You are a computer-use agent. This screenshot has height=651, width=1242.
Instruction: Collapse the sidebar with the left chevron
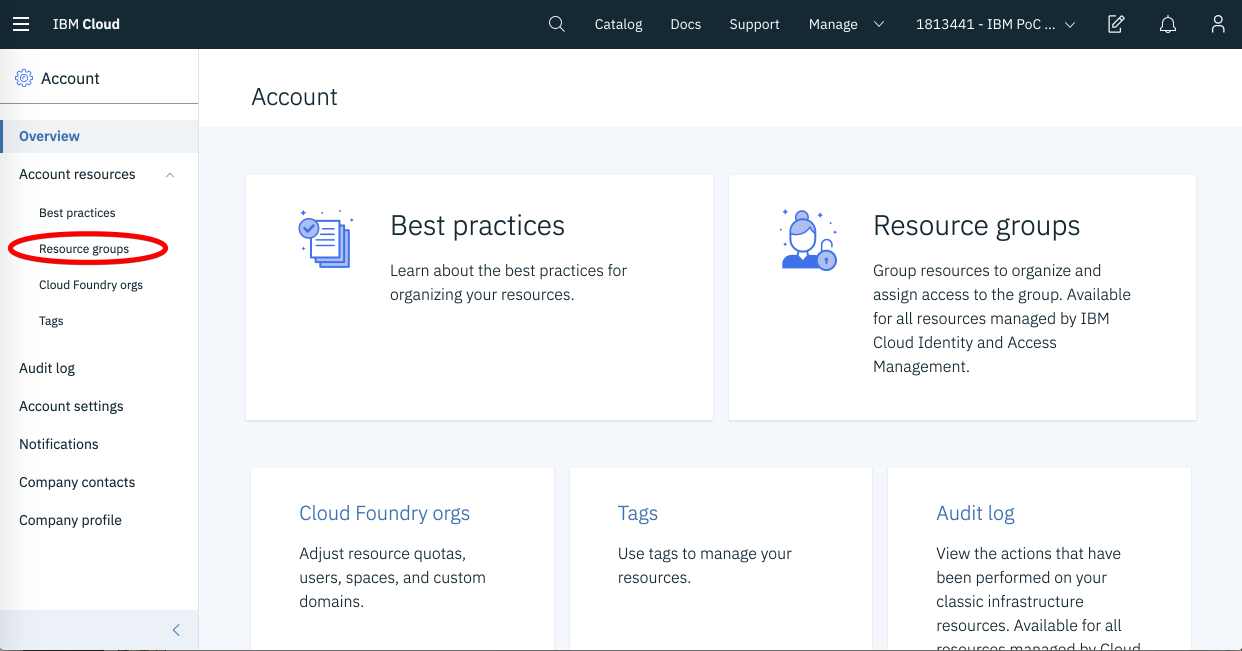[x=176, y=630]
